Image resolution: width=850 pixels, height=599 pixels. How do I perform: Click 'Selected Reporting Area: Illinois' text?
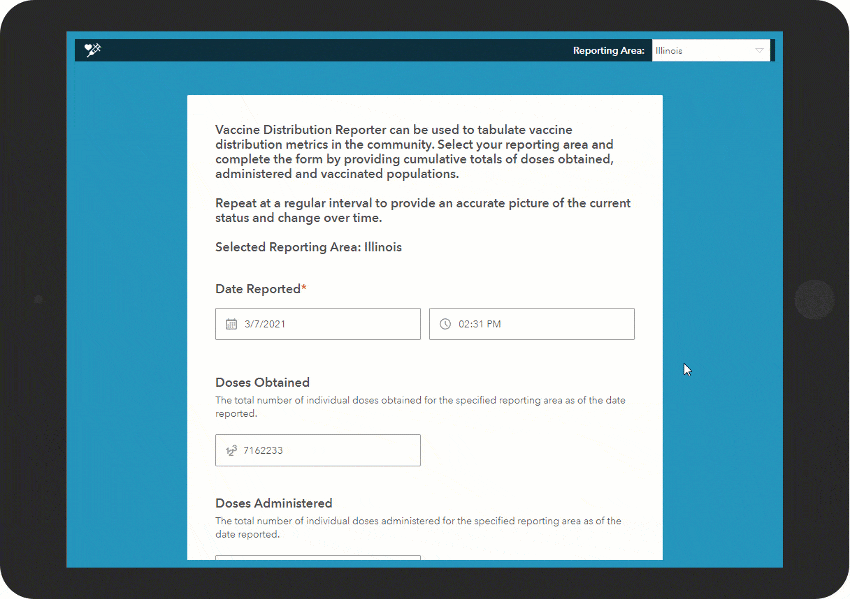(308, 247)
